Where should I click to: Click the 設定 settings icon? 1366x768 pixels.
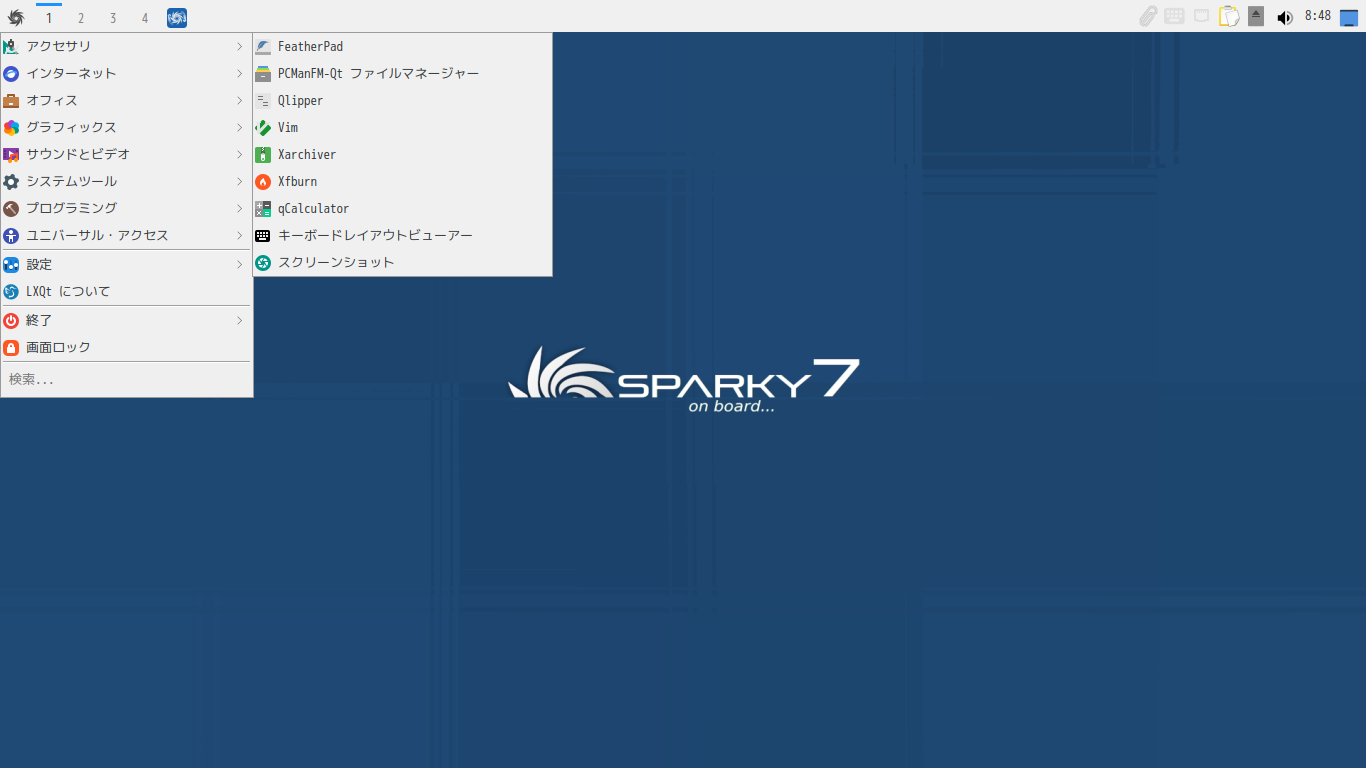pyautogui.click(x=11, y=265)
